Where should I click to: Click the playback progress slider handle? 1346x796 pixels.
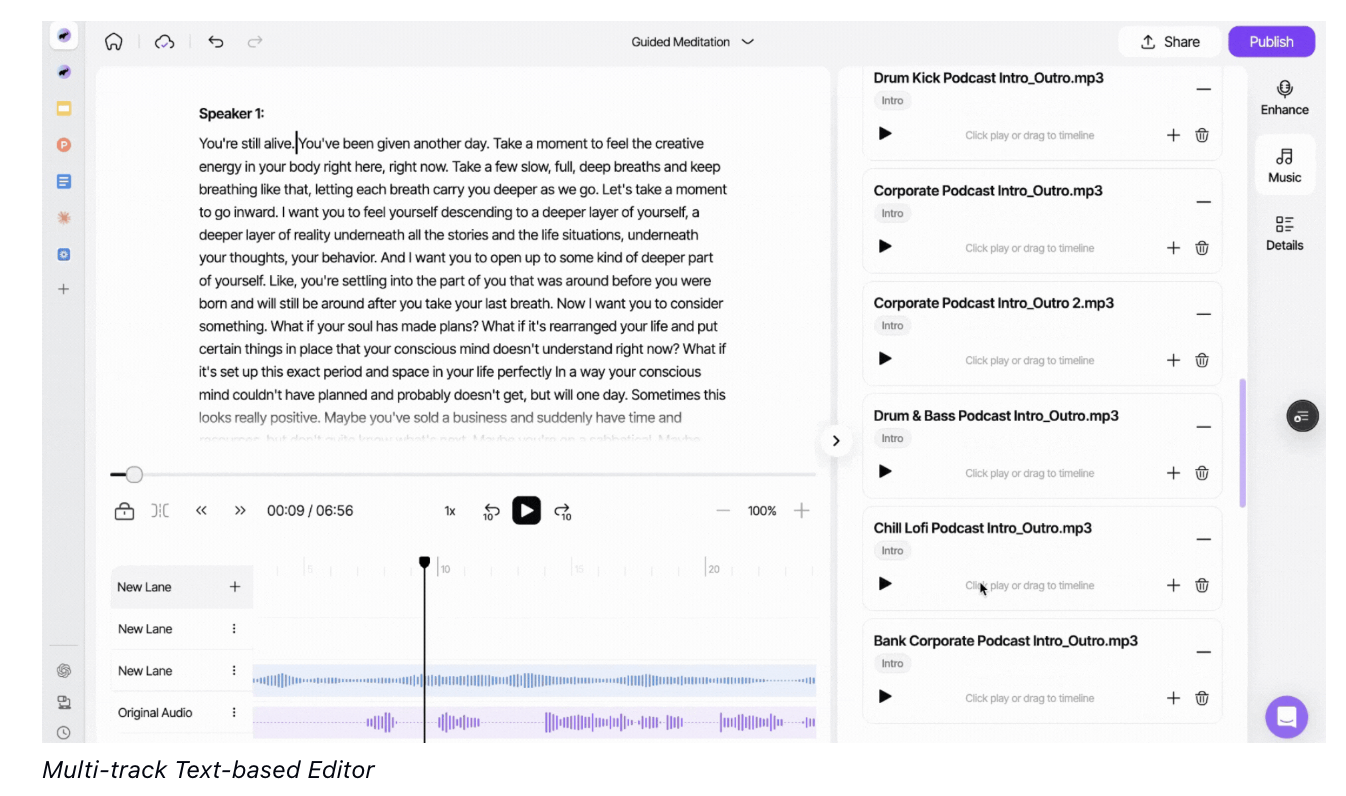click(x=134, y=475)
